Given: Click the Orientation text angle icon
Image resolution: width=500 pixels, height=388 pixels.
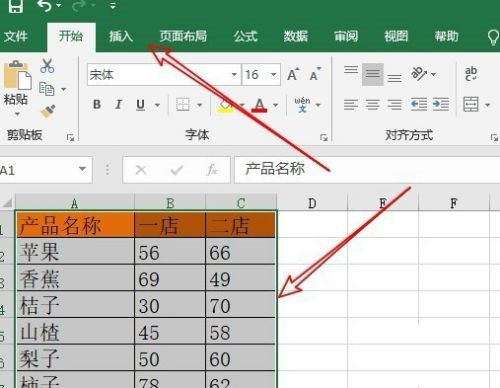Looking at the screenshot, I should [x=419, y=74].
